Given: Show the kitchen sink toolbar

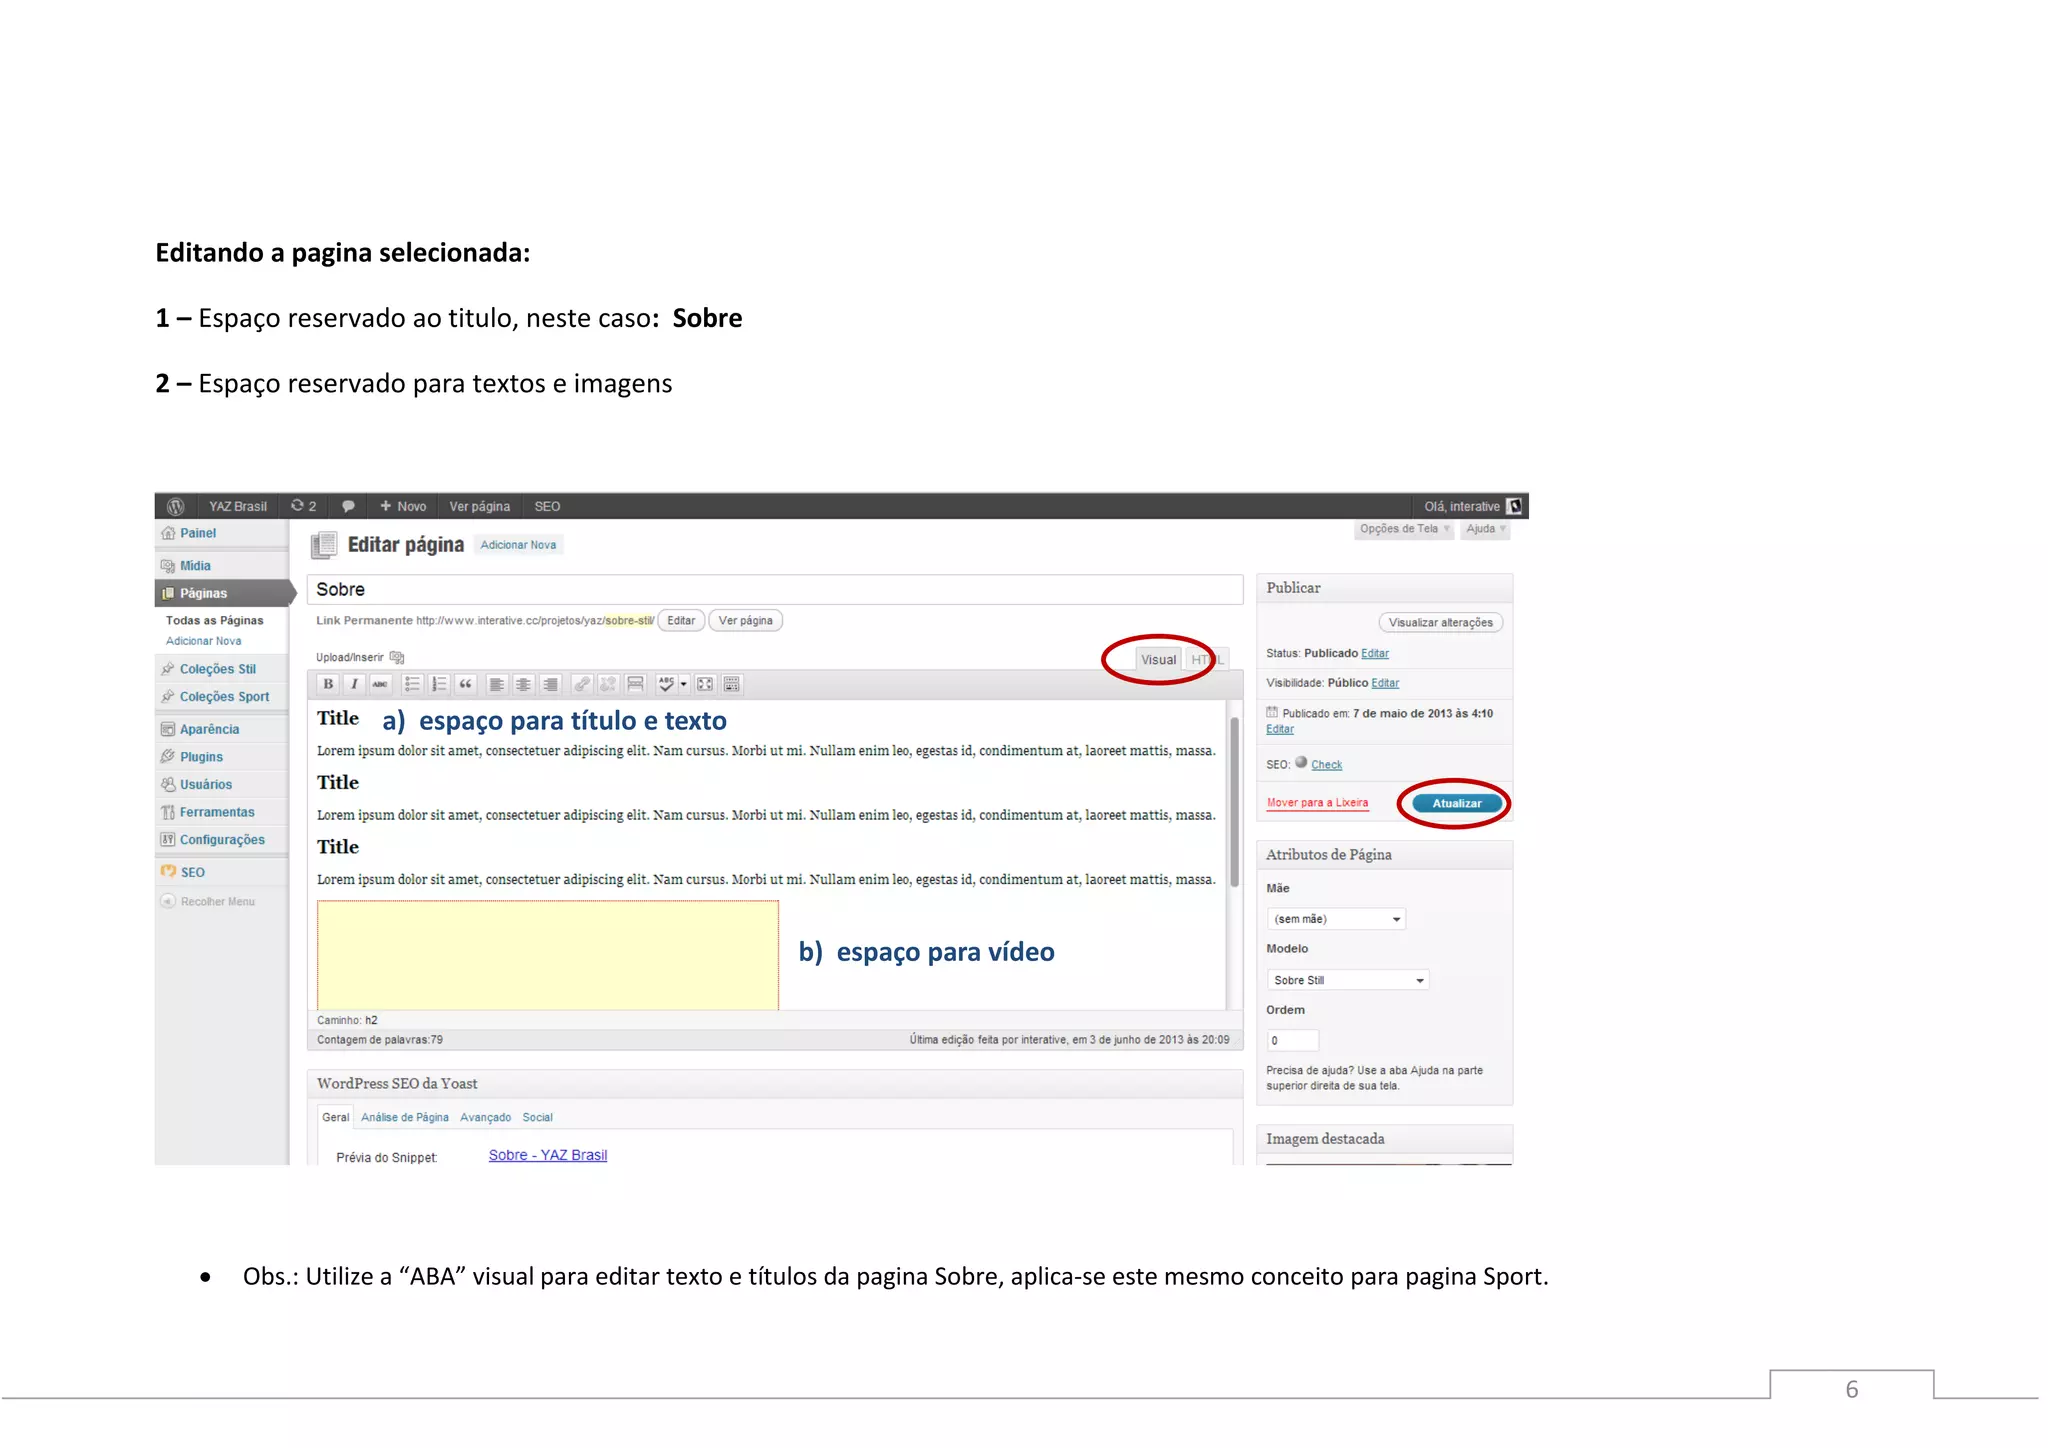Looking at the screenshot, I should click(732, 684).
